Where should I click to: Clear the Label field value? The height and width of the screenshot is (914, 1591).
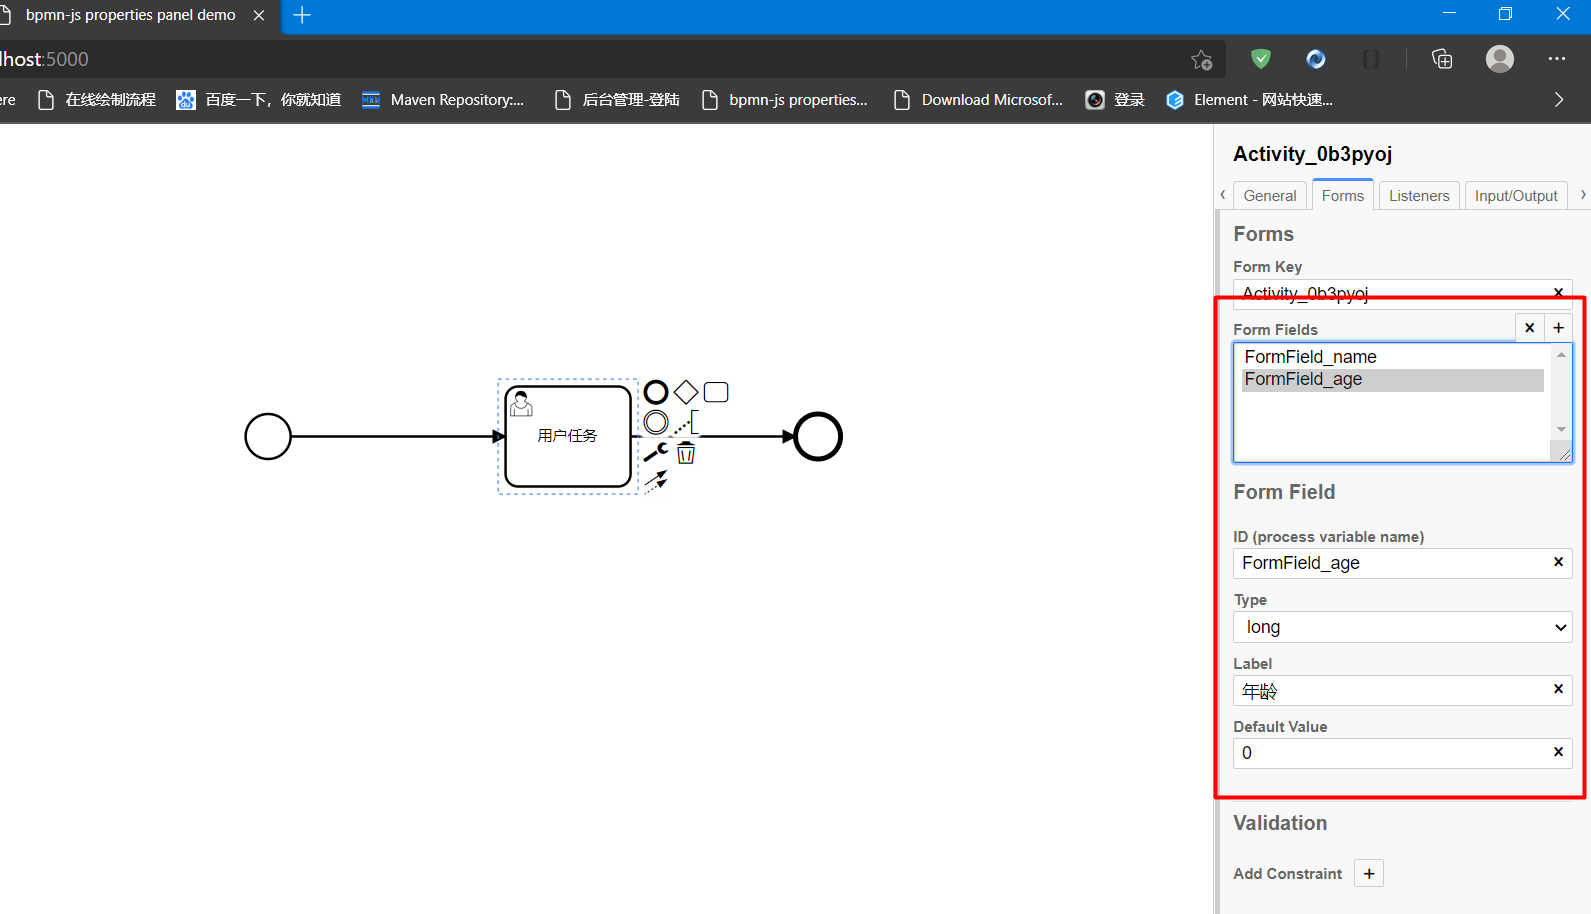click(1558, 689)
